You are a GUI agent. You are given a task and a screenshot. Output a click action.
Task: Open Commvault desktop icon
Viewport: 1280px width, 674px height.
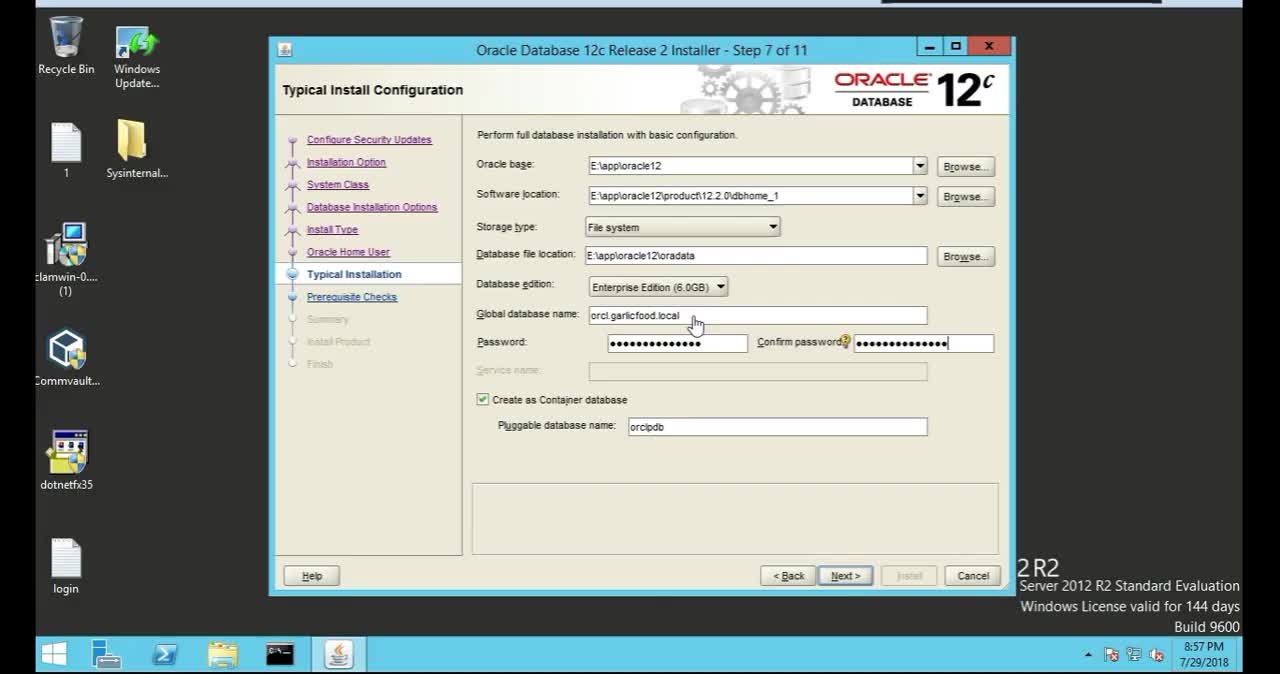click(x=66, y=358)
